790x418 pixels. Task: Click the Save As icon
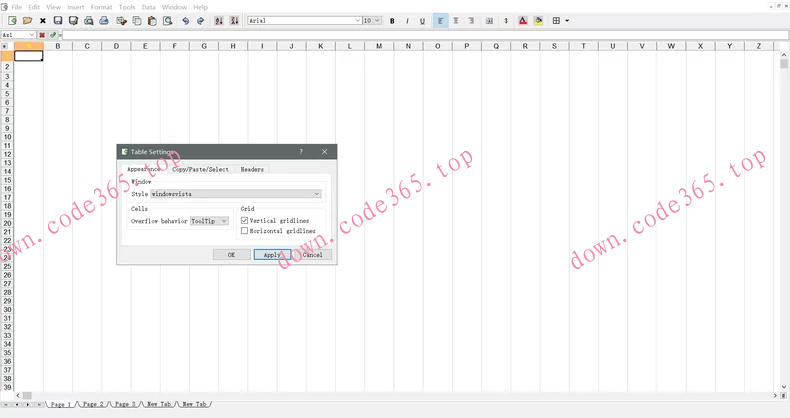click(x=73, y=21)
